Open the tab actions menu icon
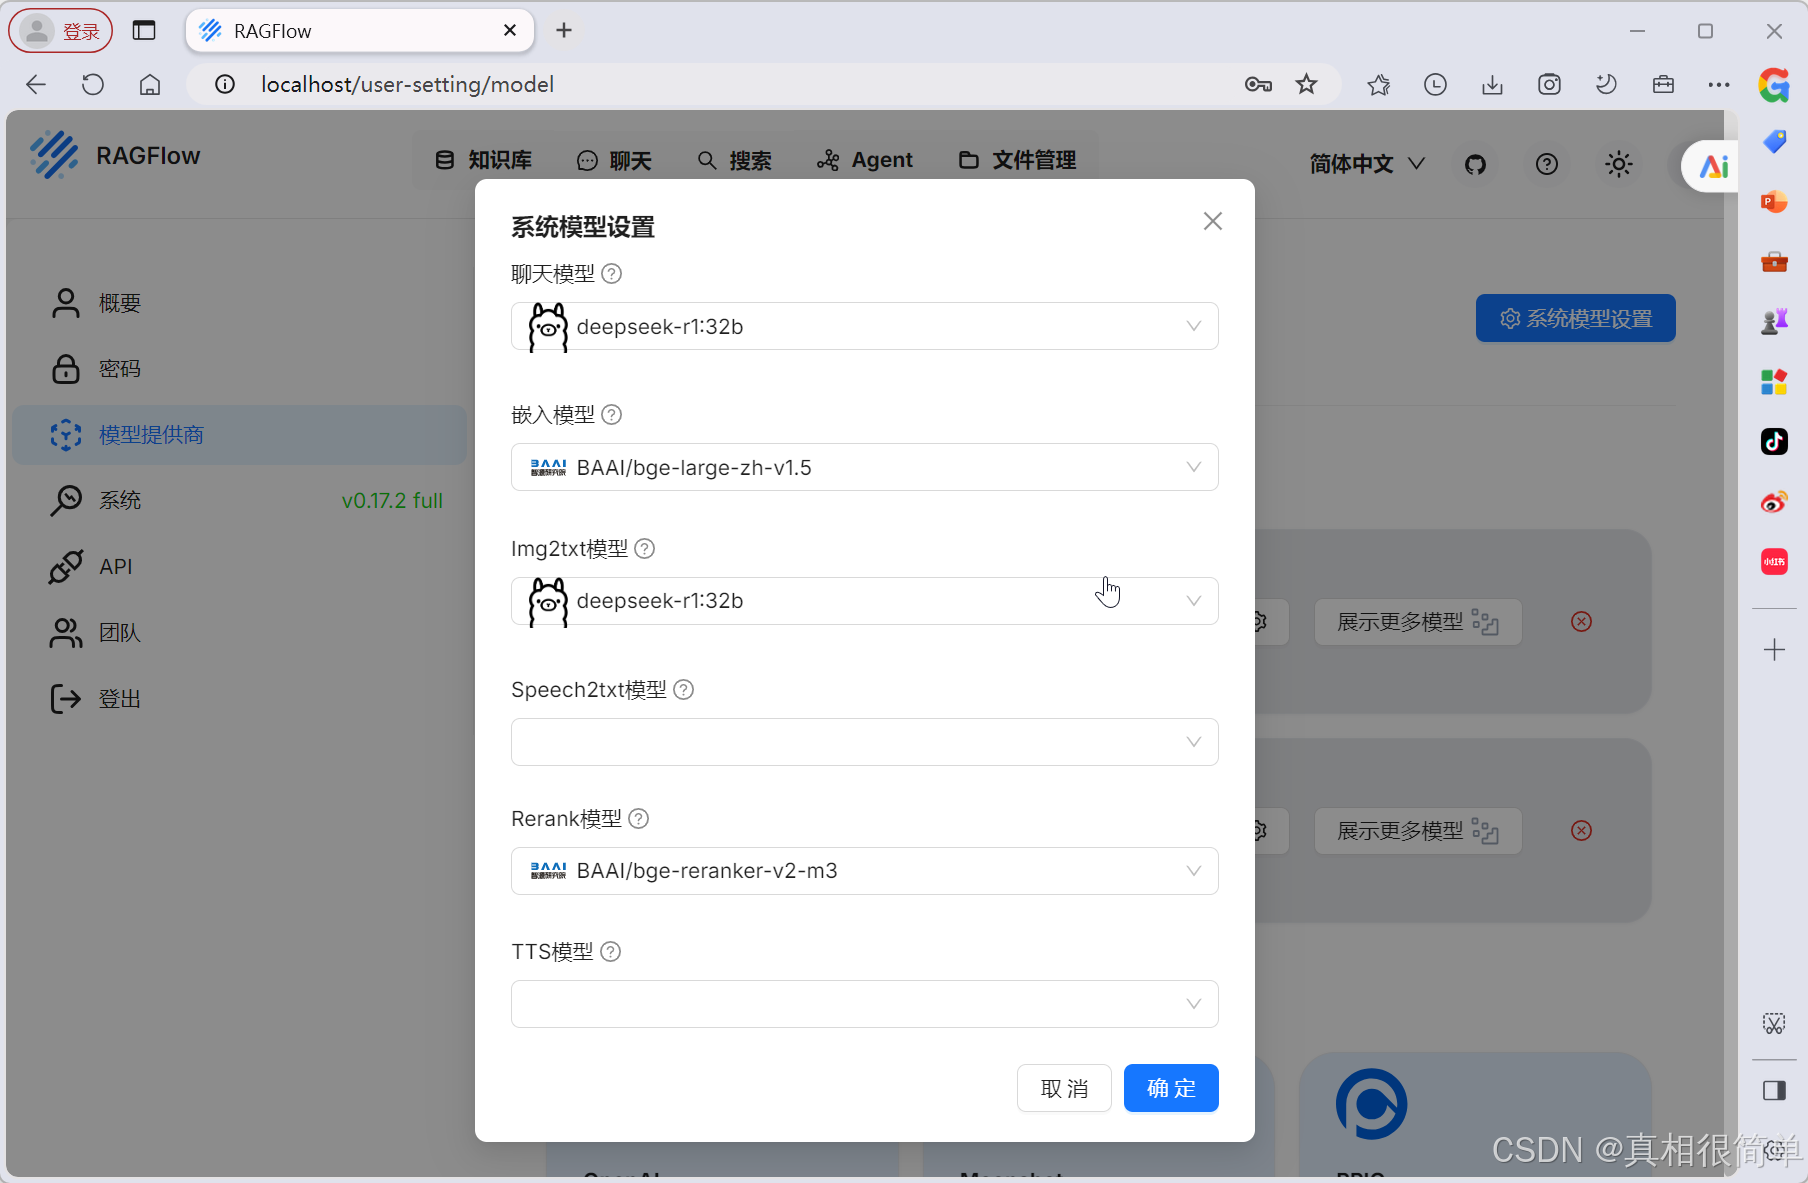1808x1183 pixels. click(144, 31)
